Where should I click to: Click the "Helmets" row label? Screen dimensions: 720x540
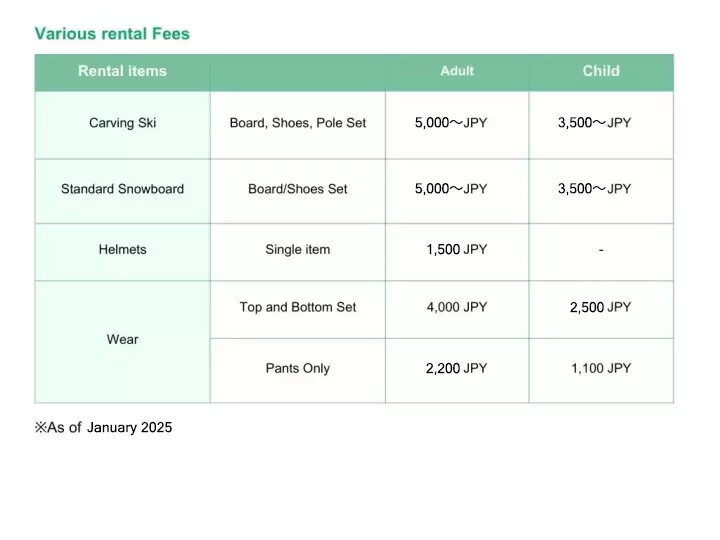(122, 250)
